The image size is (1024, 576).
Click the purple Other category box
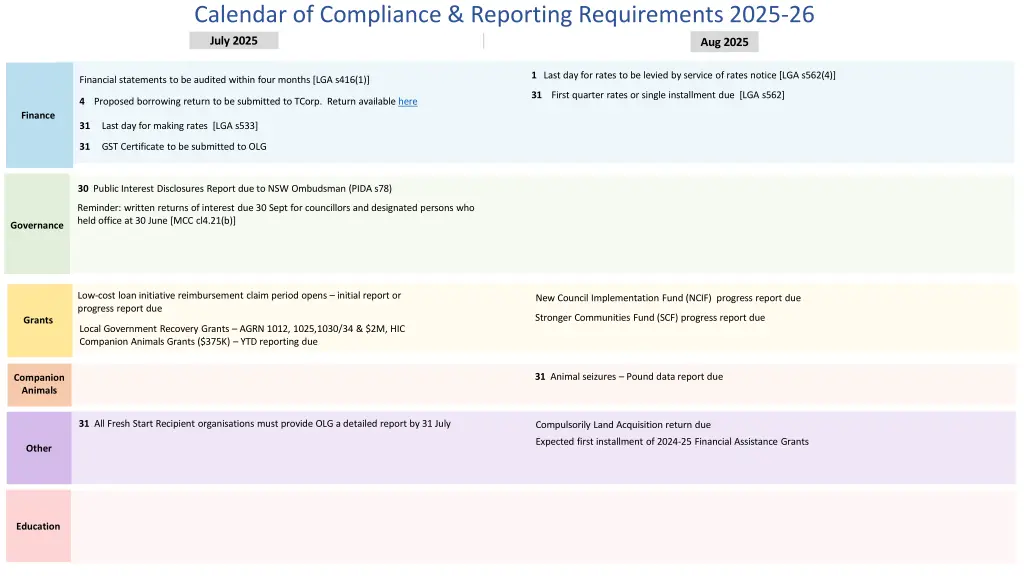(x=39, y=448)
